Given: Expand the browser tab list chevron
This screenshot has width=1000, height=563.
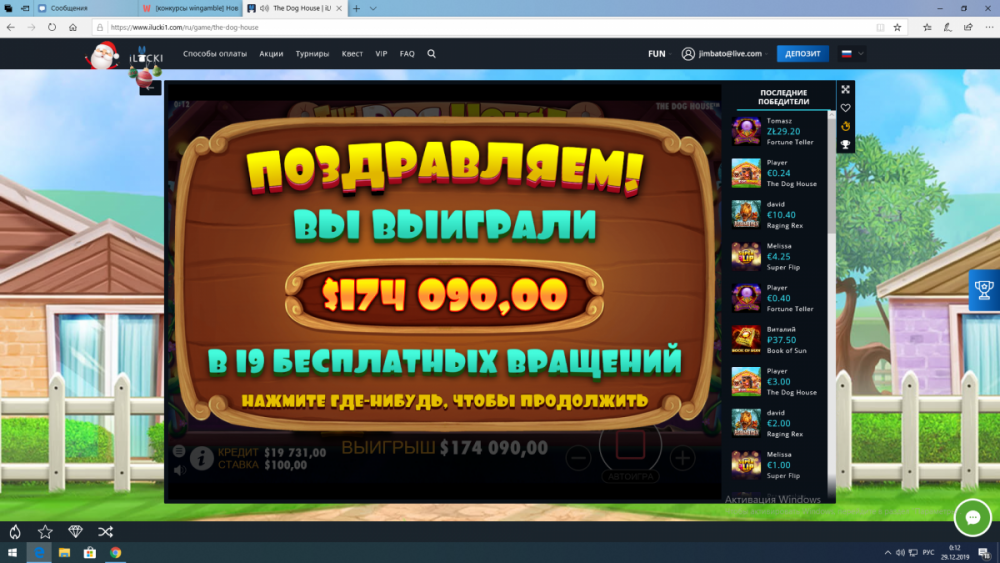Looking at the screenshot, I should 373,8.
